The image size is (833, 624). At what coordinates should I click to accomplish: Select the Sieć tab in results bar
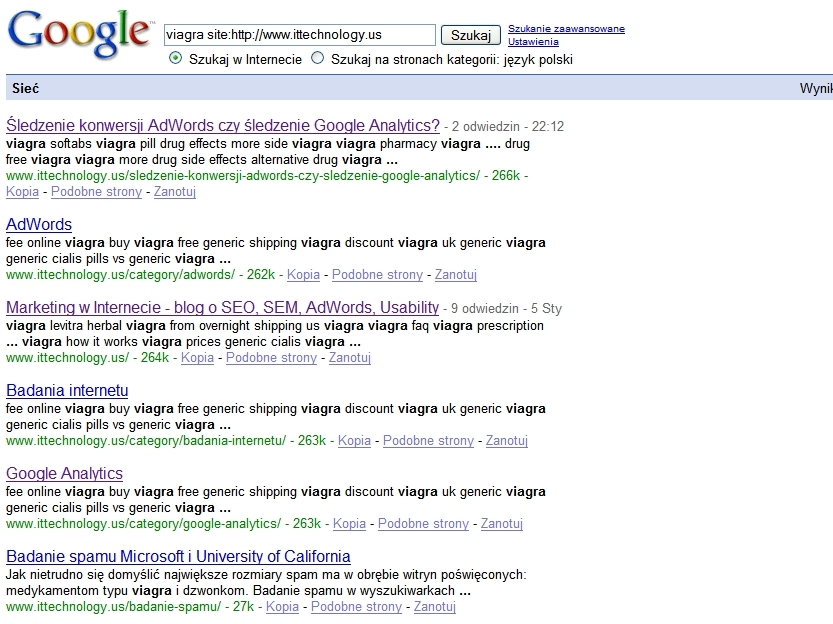[x=25, y=89]
